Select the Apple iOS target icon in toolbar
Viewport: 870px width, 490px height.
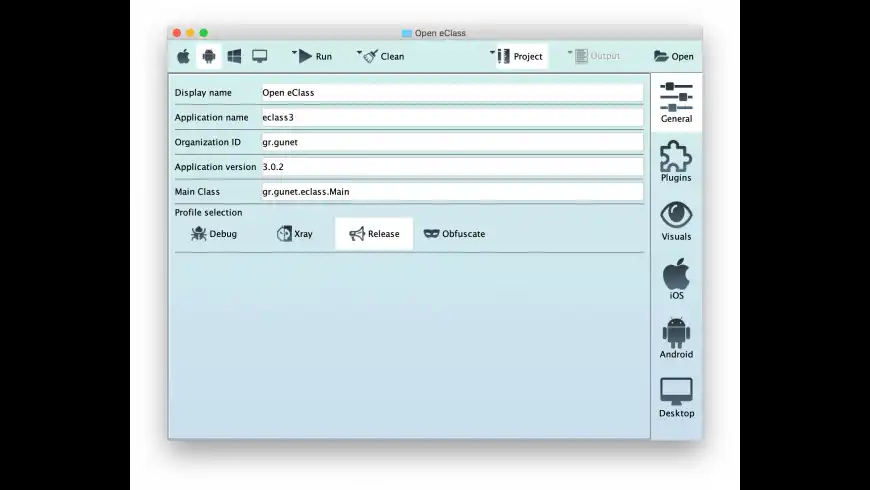pos(183,56)
